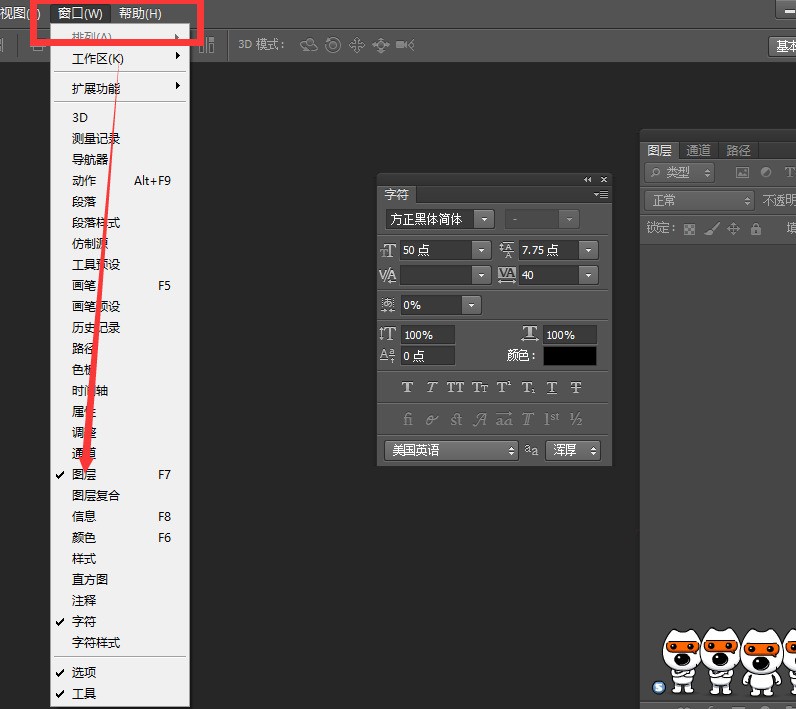Apply Underline style in Character panel
796x709 pixels.
pyautogui.click(x=552, y=388)
